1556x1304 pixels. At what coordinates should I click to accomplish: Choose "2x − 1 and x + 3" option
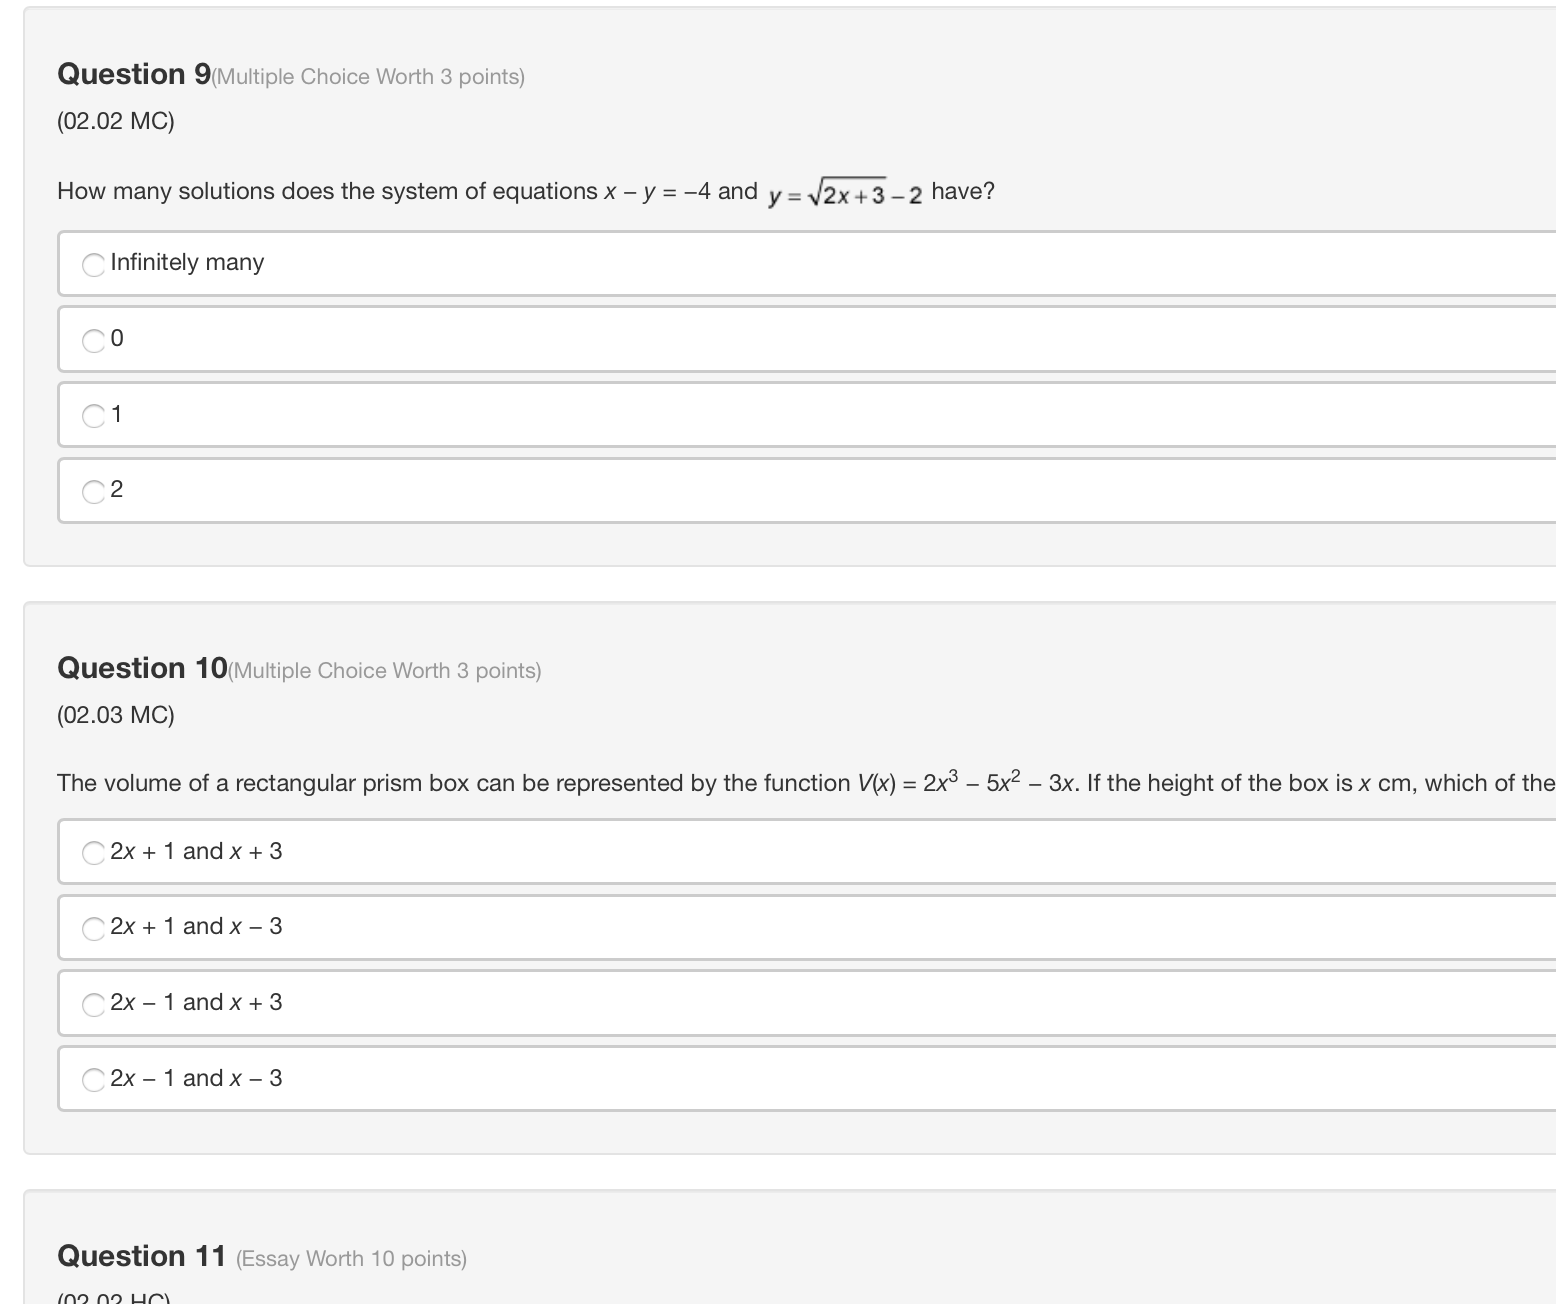tap(93, 1004)
